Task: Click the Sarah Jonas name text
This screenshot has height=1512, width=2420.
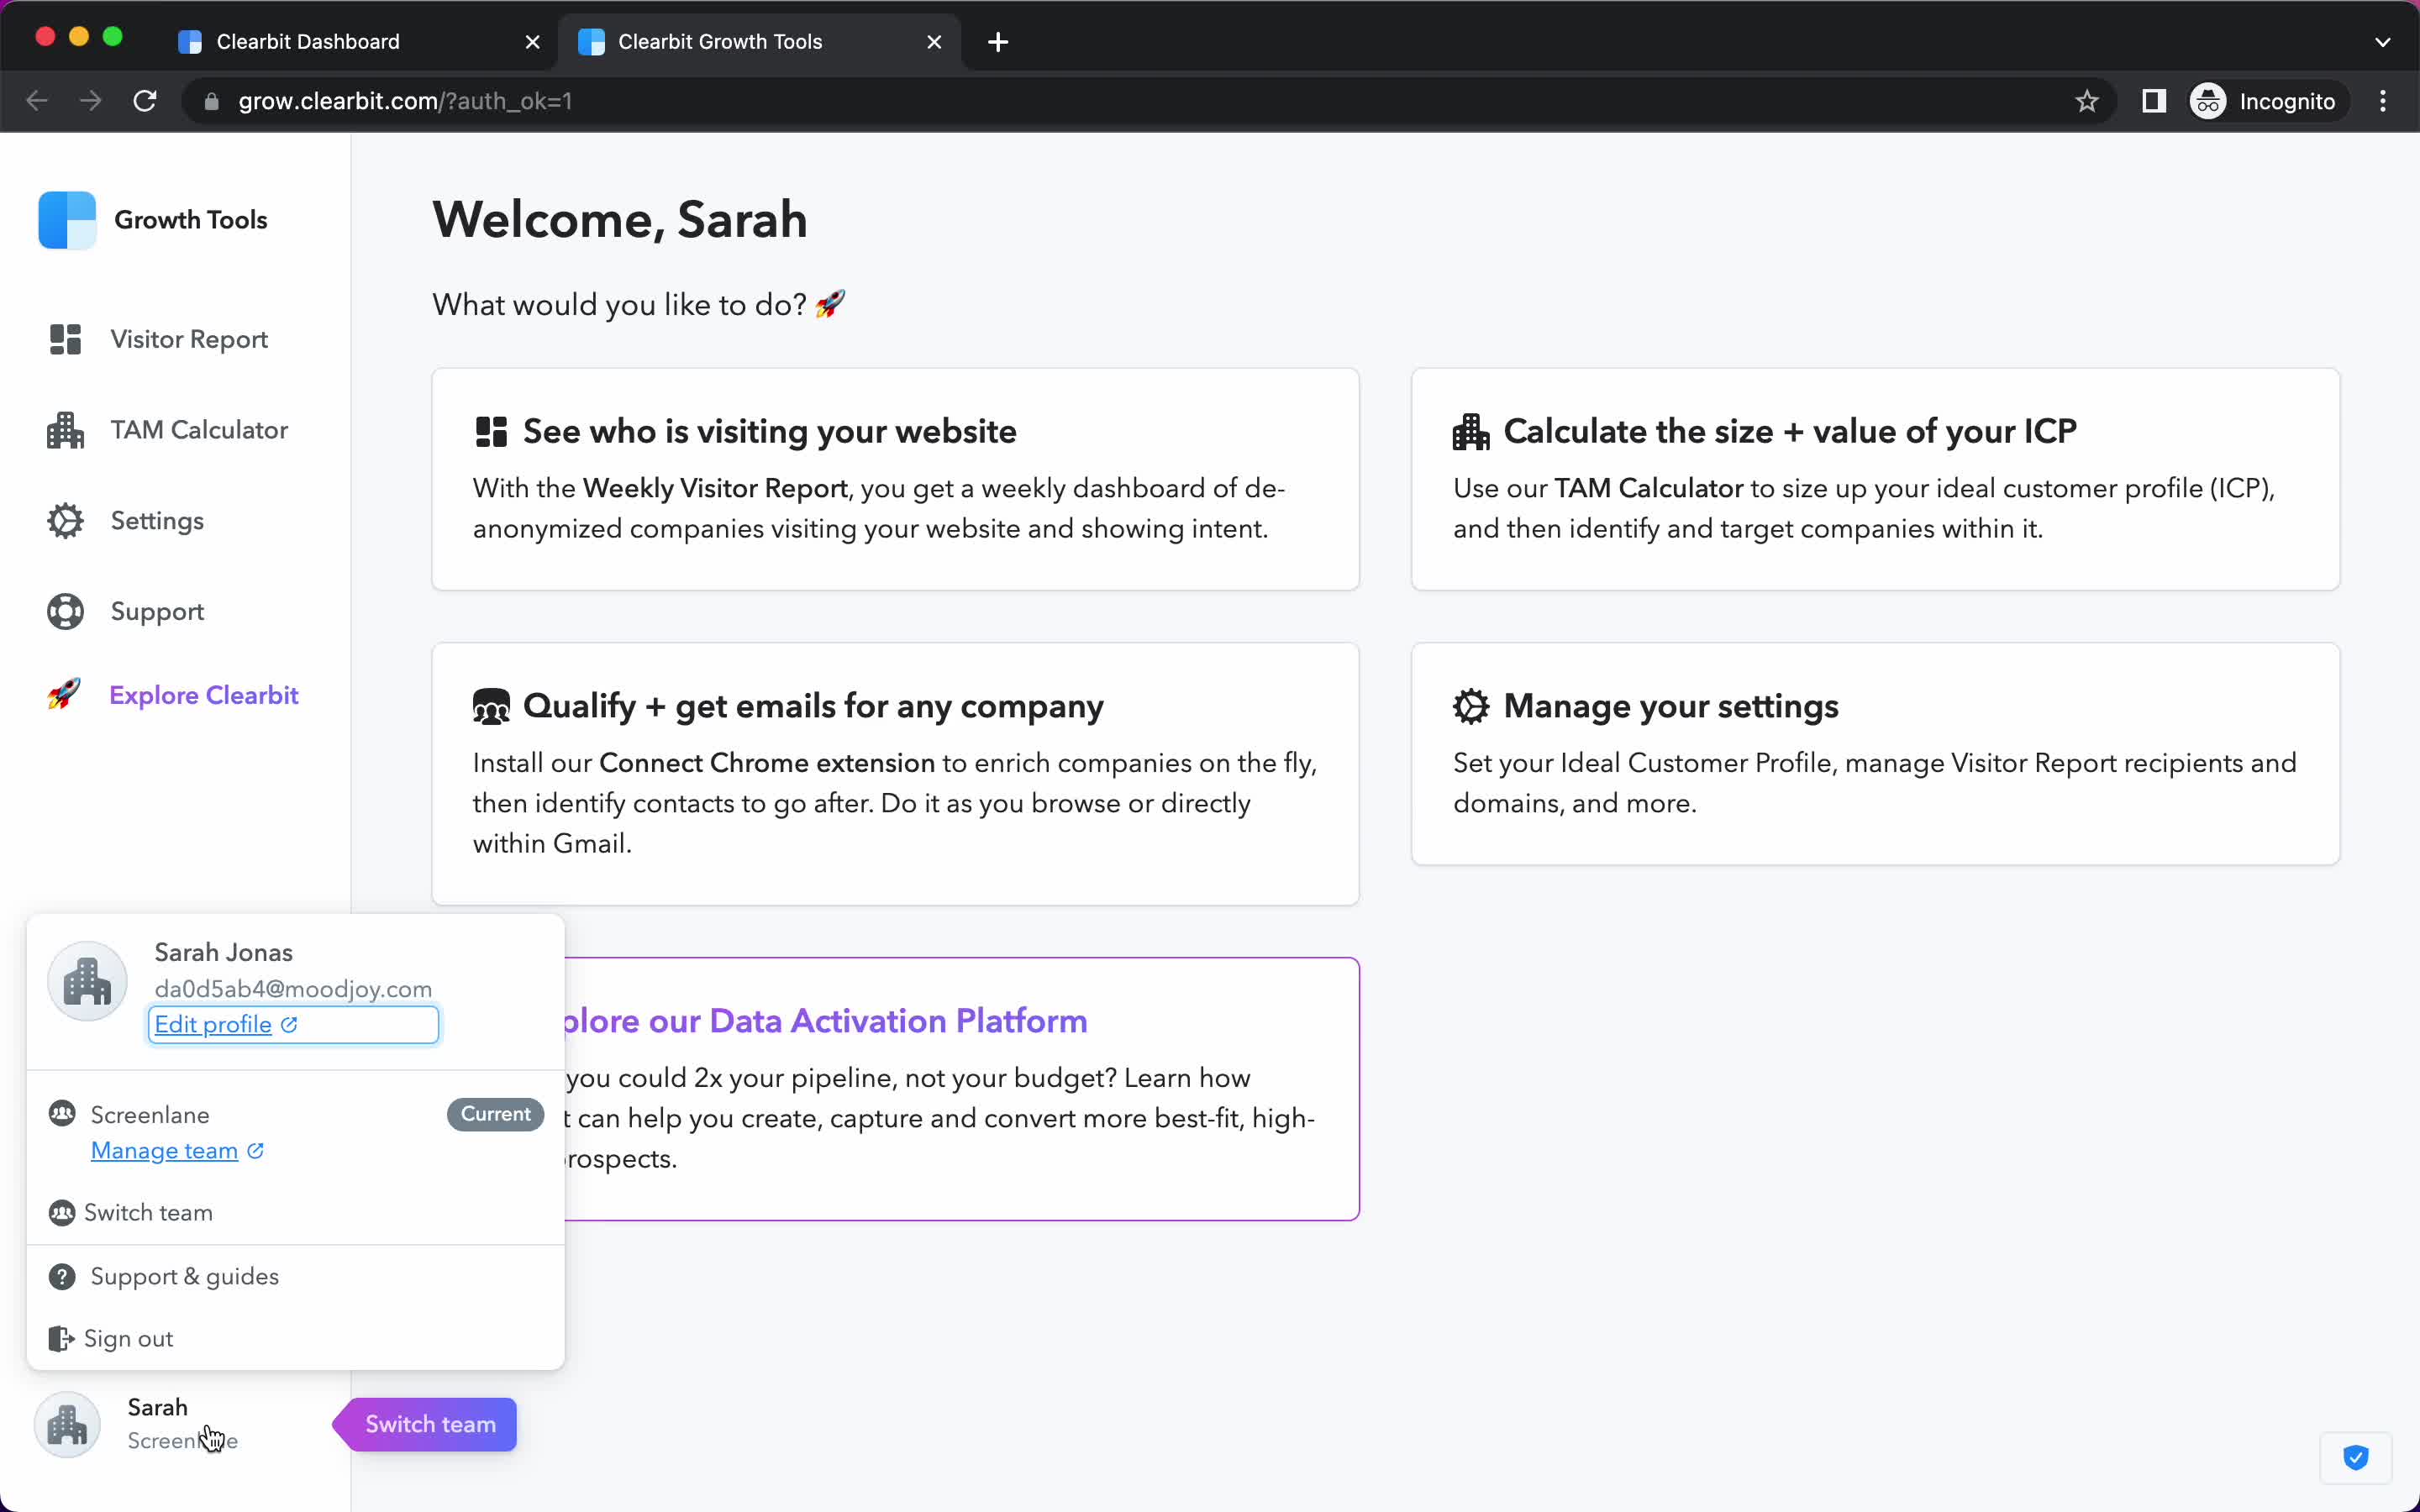Action: point(223,952)
